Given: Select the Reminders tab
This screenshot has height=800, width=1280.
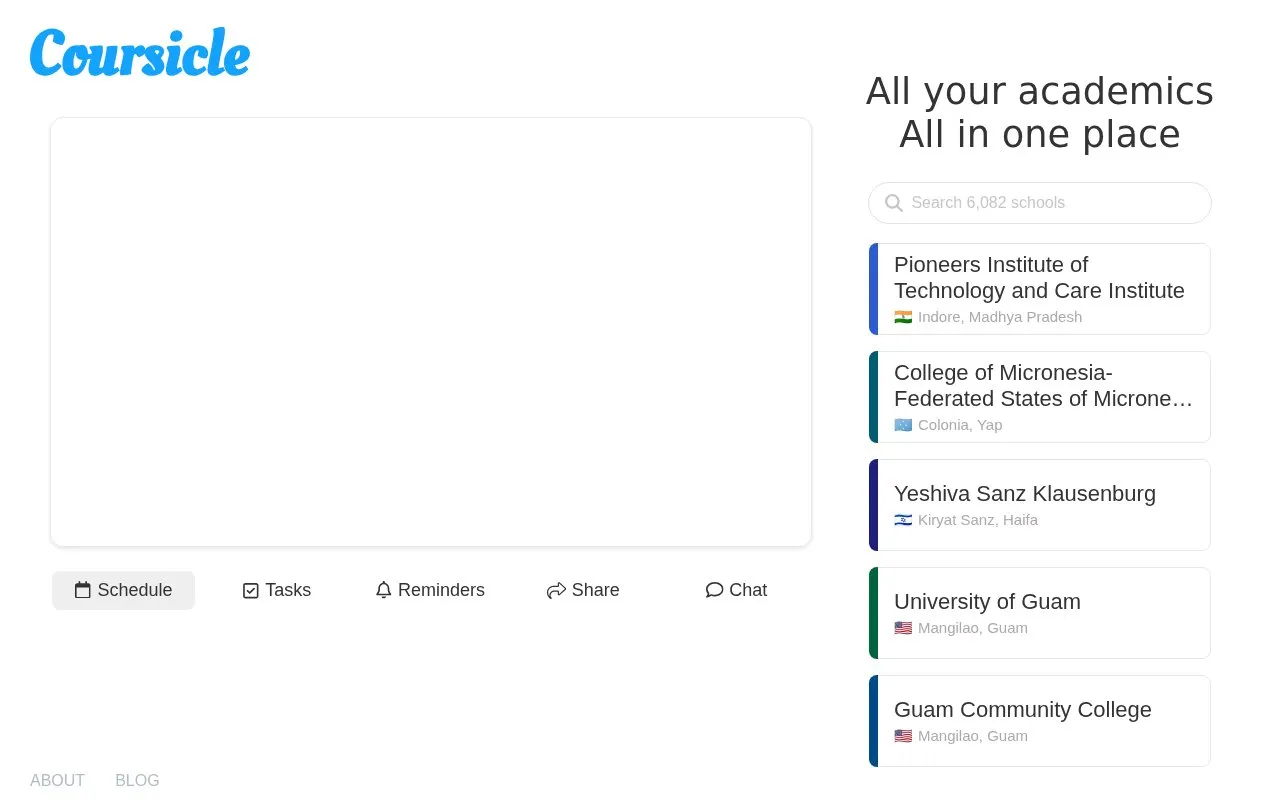Looking at the screenshot, I should tap(430, 590).
